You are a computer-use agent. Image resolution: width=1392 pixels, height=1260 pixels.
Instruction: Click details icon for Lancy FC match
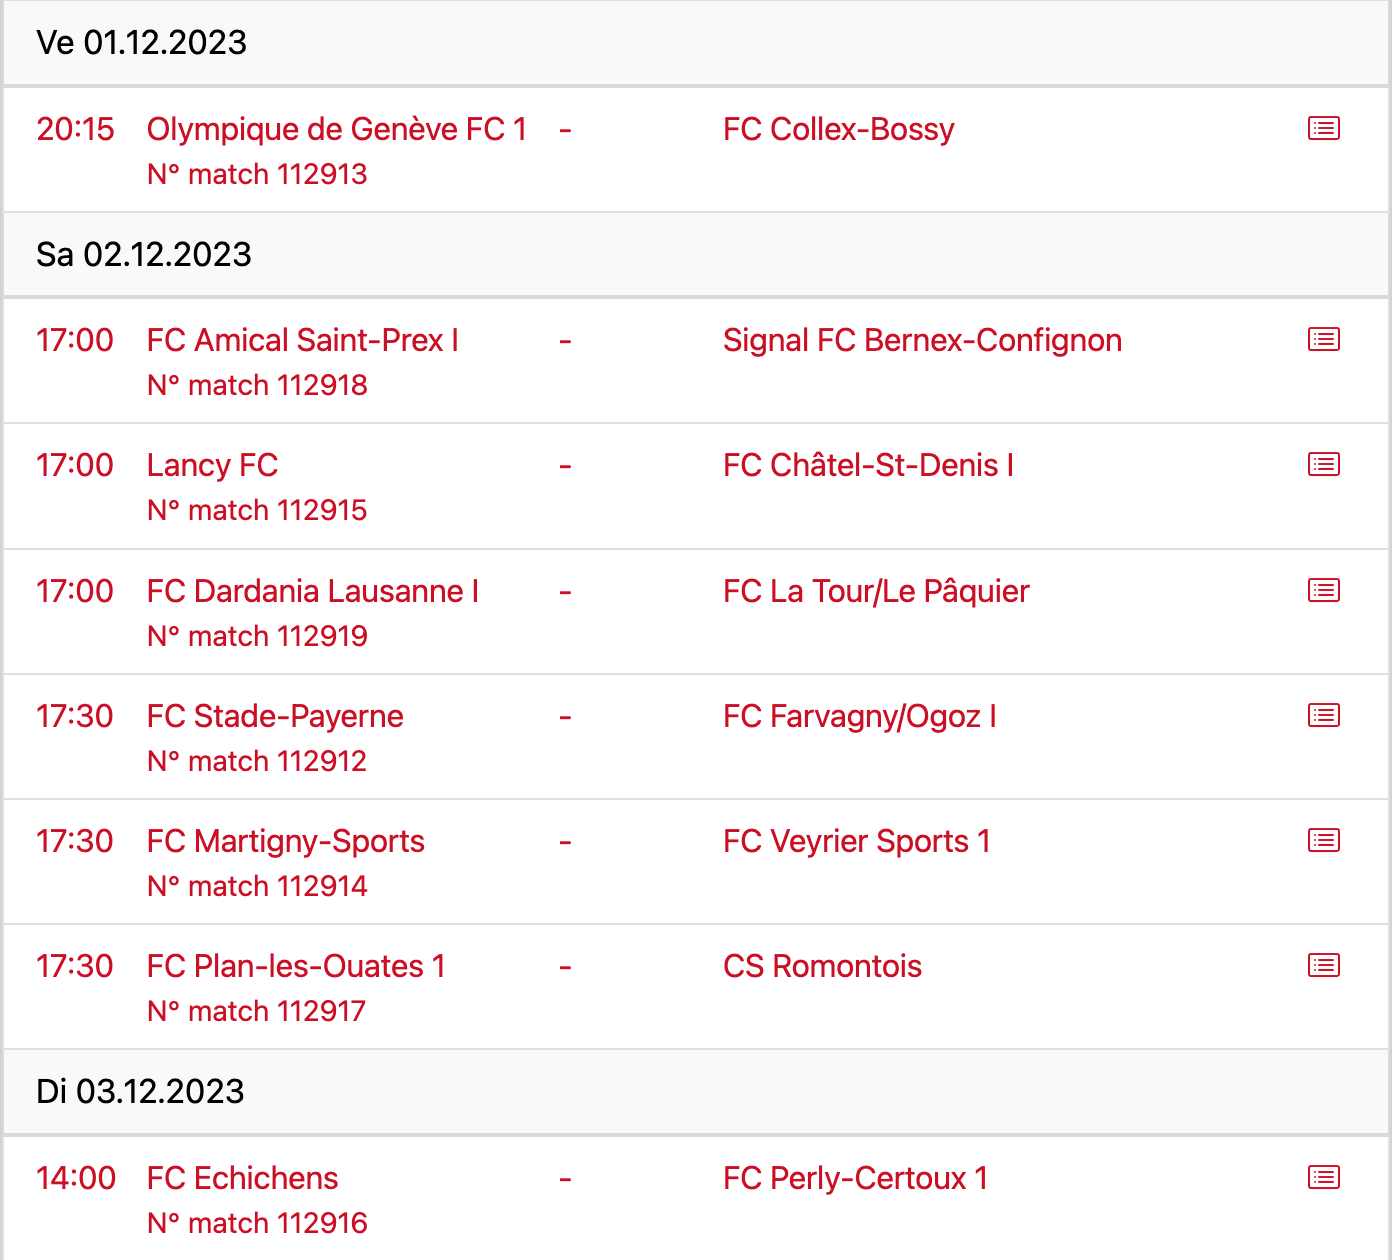(1323, 464)
